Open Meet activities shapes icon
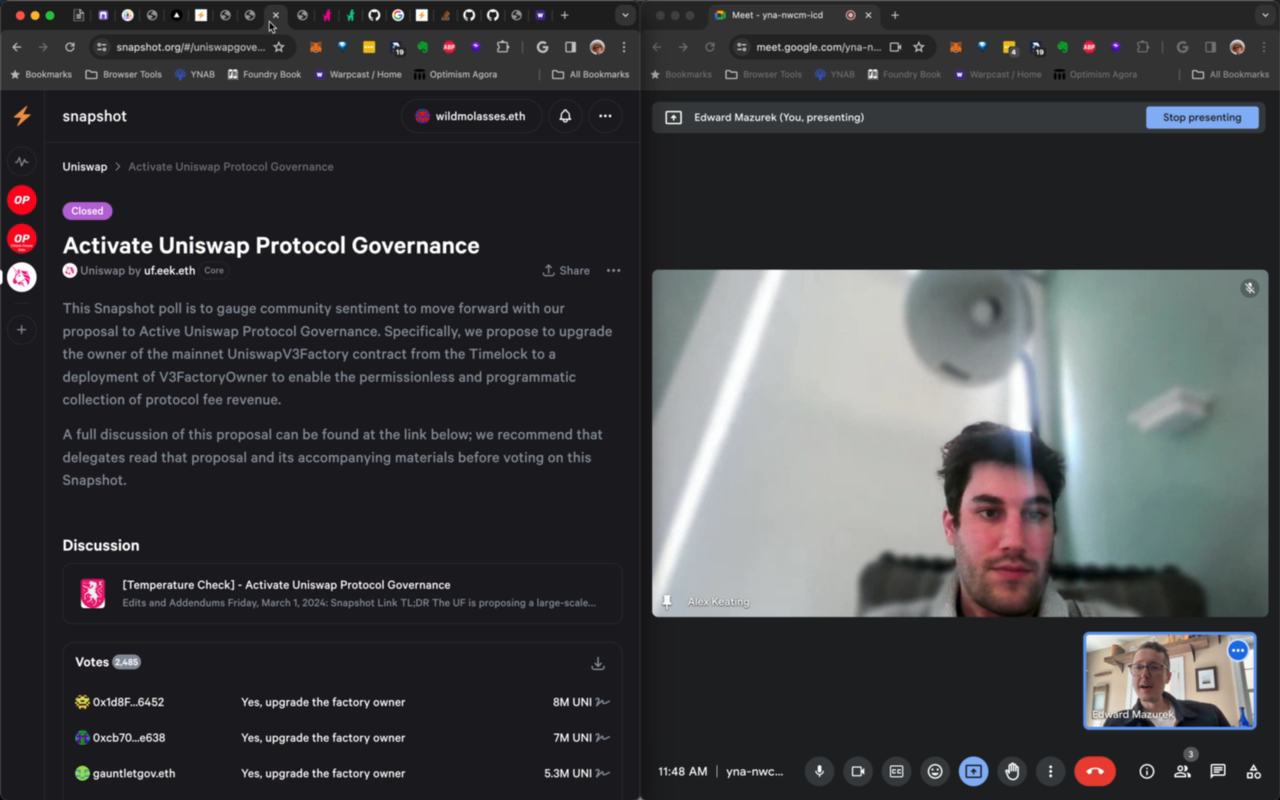The width and height of the screenshot is (1280, 800). tap(1253, 771)
